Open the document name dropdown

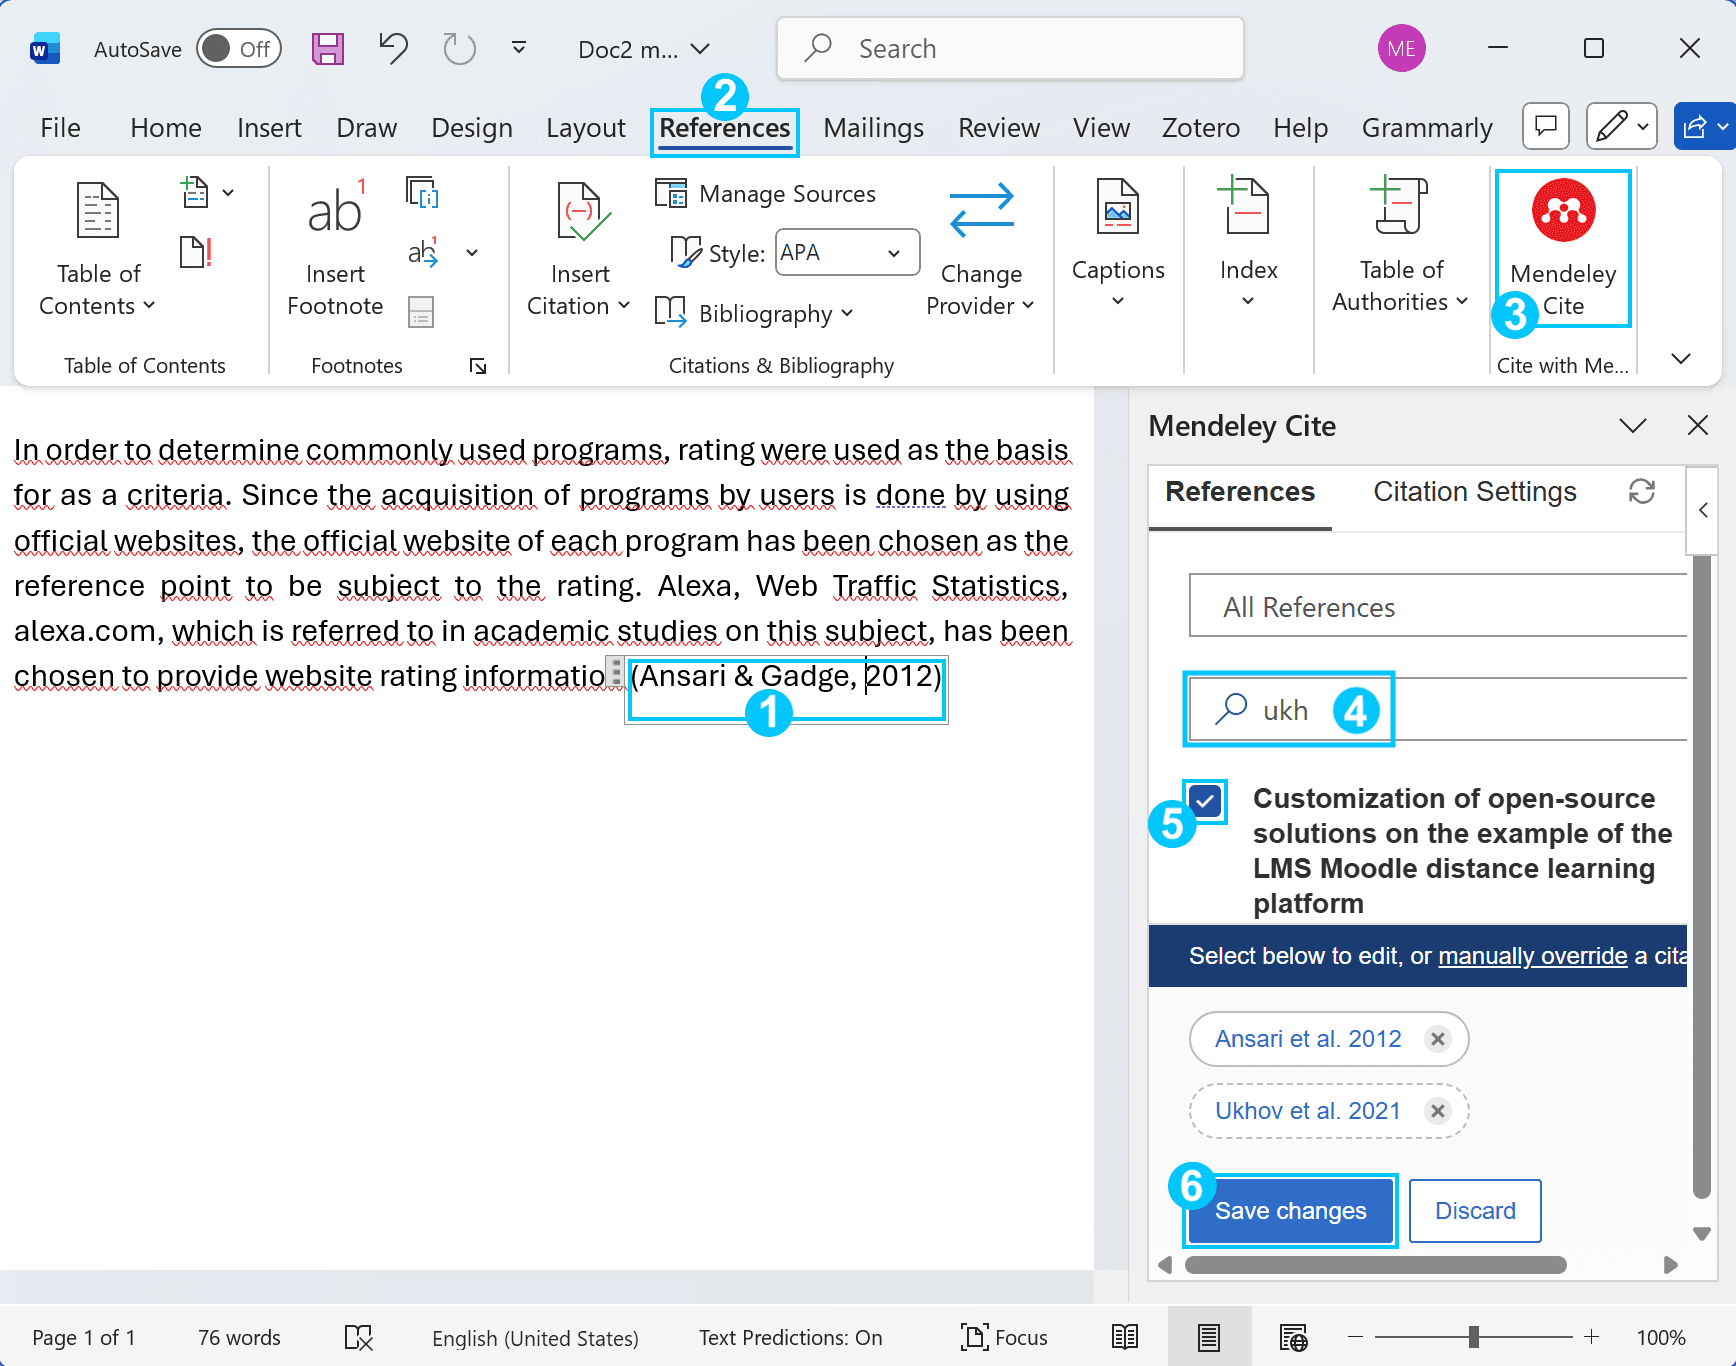tap(700, 49)
